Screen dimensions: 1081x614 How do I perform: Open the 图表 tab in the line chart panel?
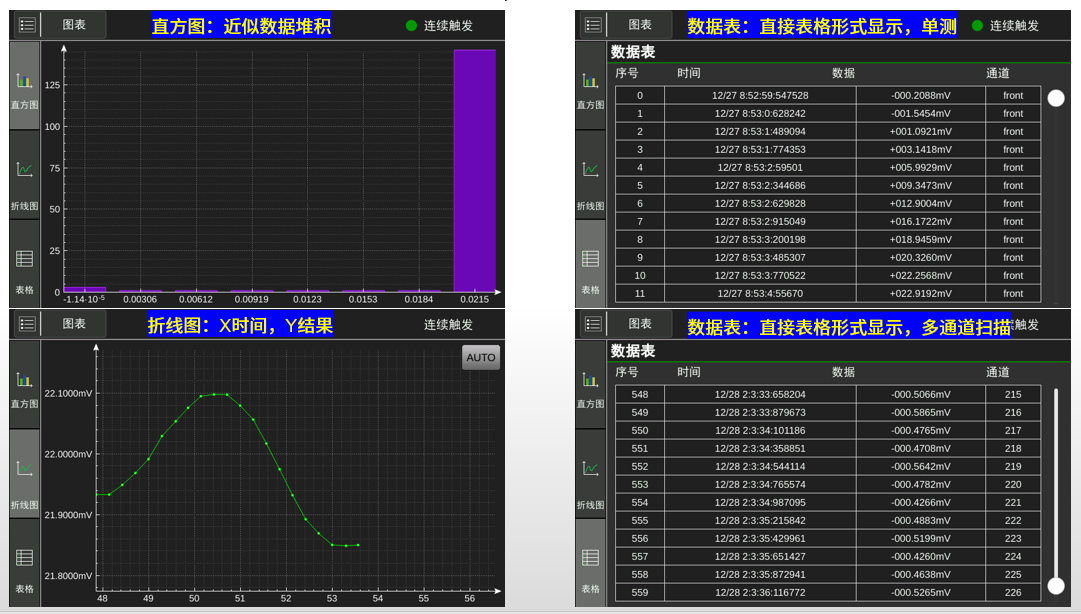[x=74, y=324]
